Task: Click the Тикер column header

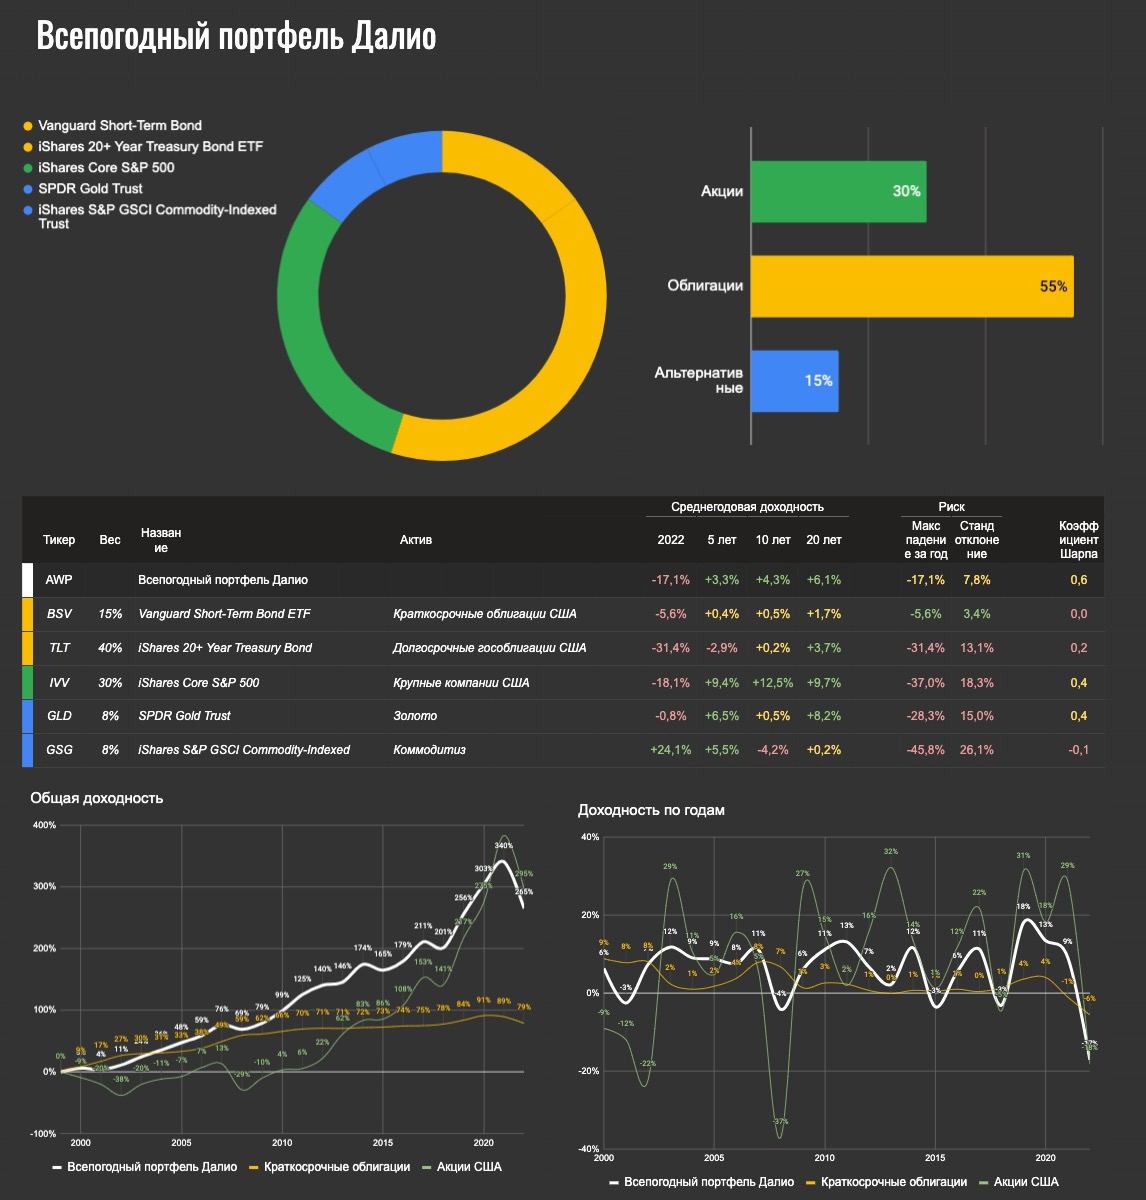Action: click(x=59, y=540)
